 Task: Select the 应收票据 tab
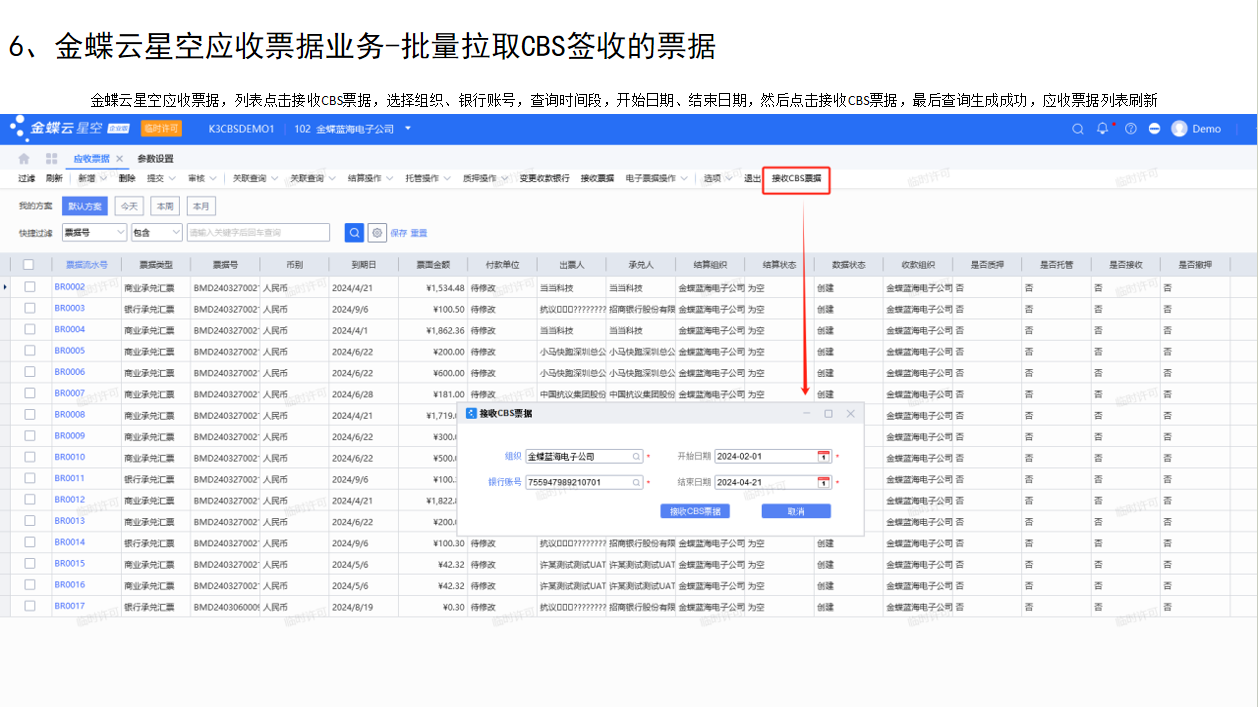[91, 159]
